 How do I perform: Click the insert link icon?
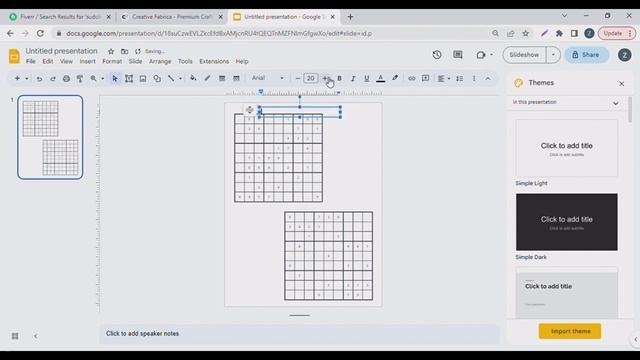pyautogui.click(x=411, y=78)
